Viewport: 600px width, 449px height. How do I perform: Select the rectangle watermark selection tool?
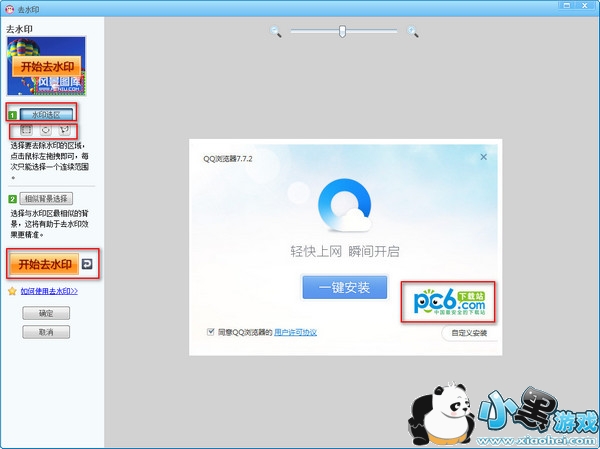coord(26,130)
